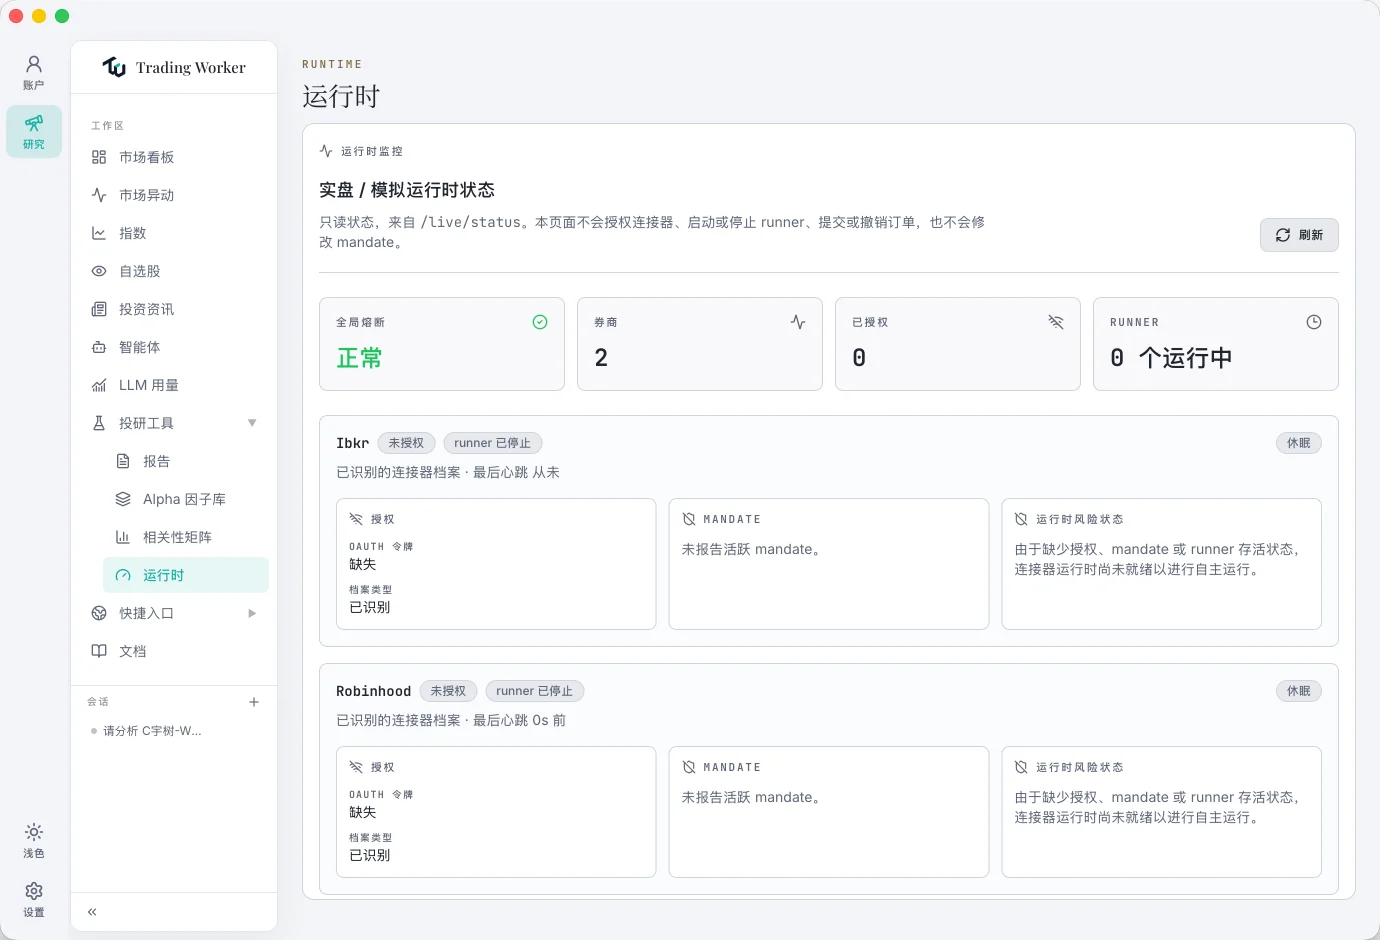This screenshot has height=940, width=1380.
Task: Click the 市场异动 pulse icon
Action: pos(99,195)
